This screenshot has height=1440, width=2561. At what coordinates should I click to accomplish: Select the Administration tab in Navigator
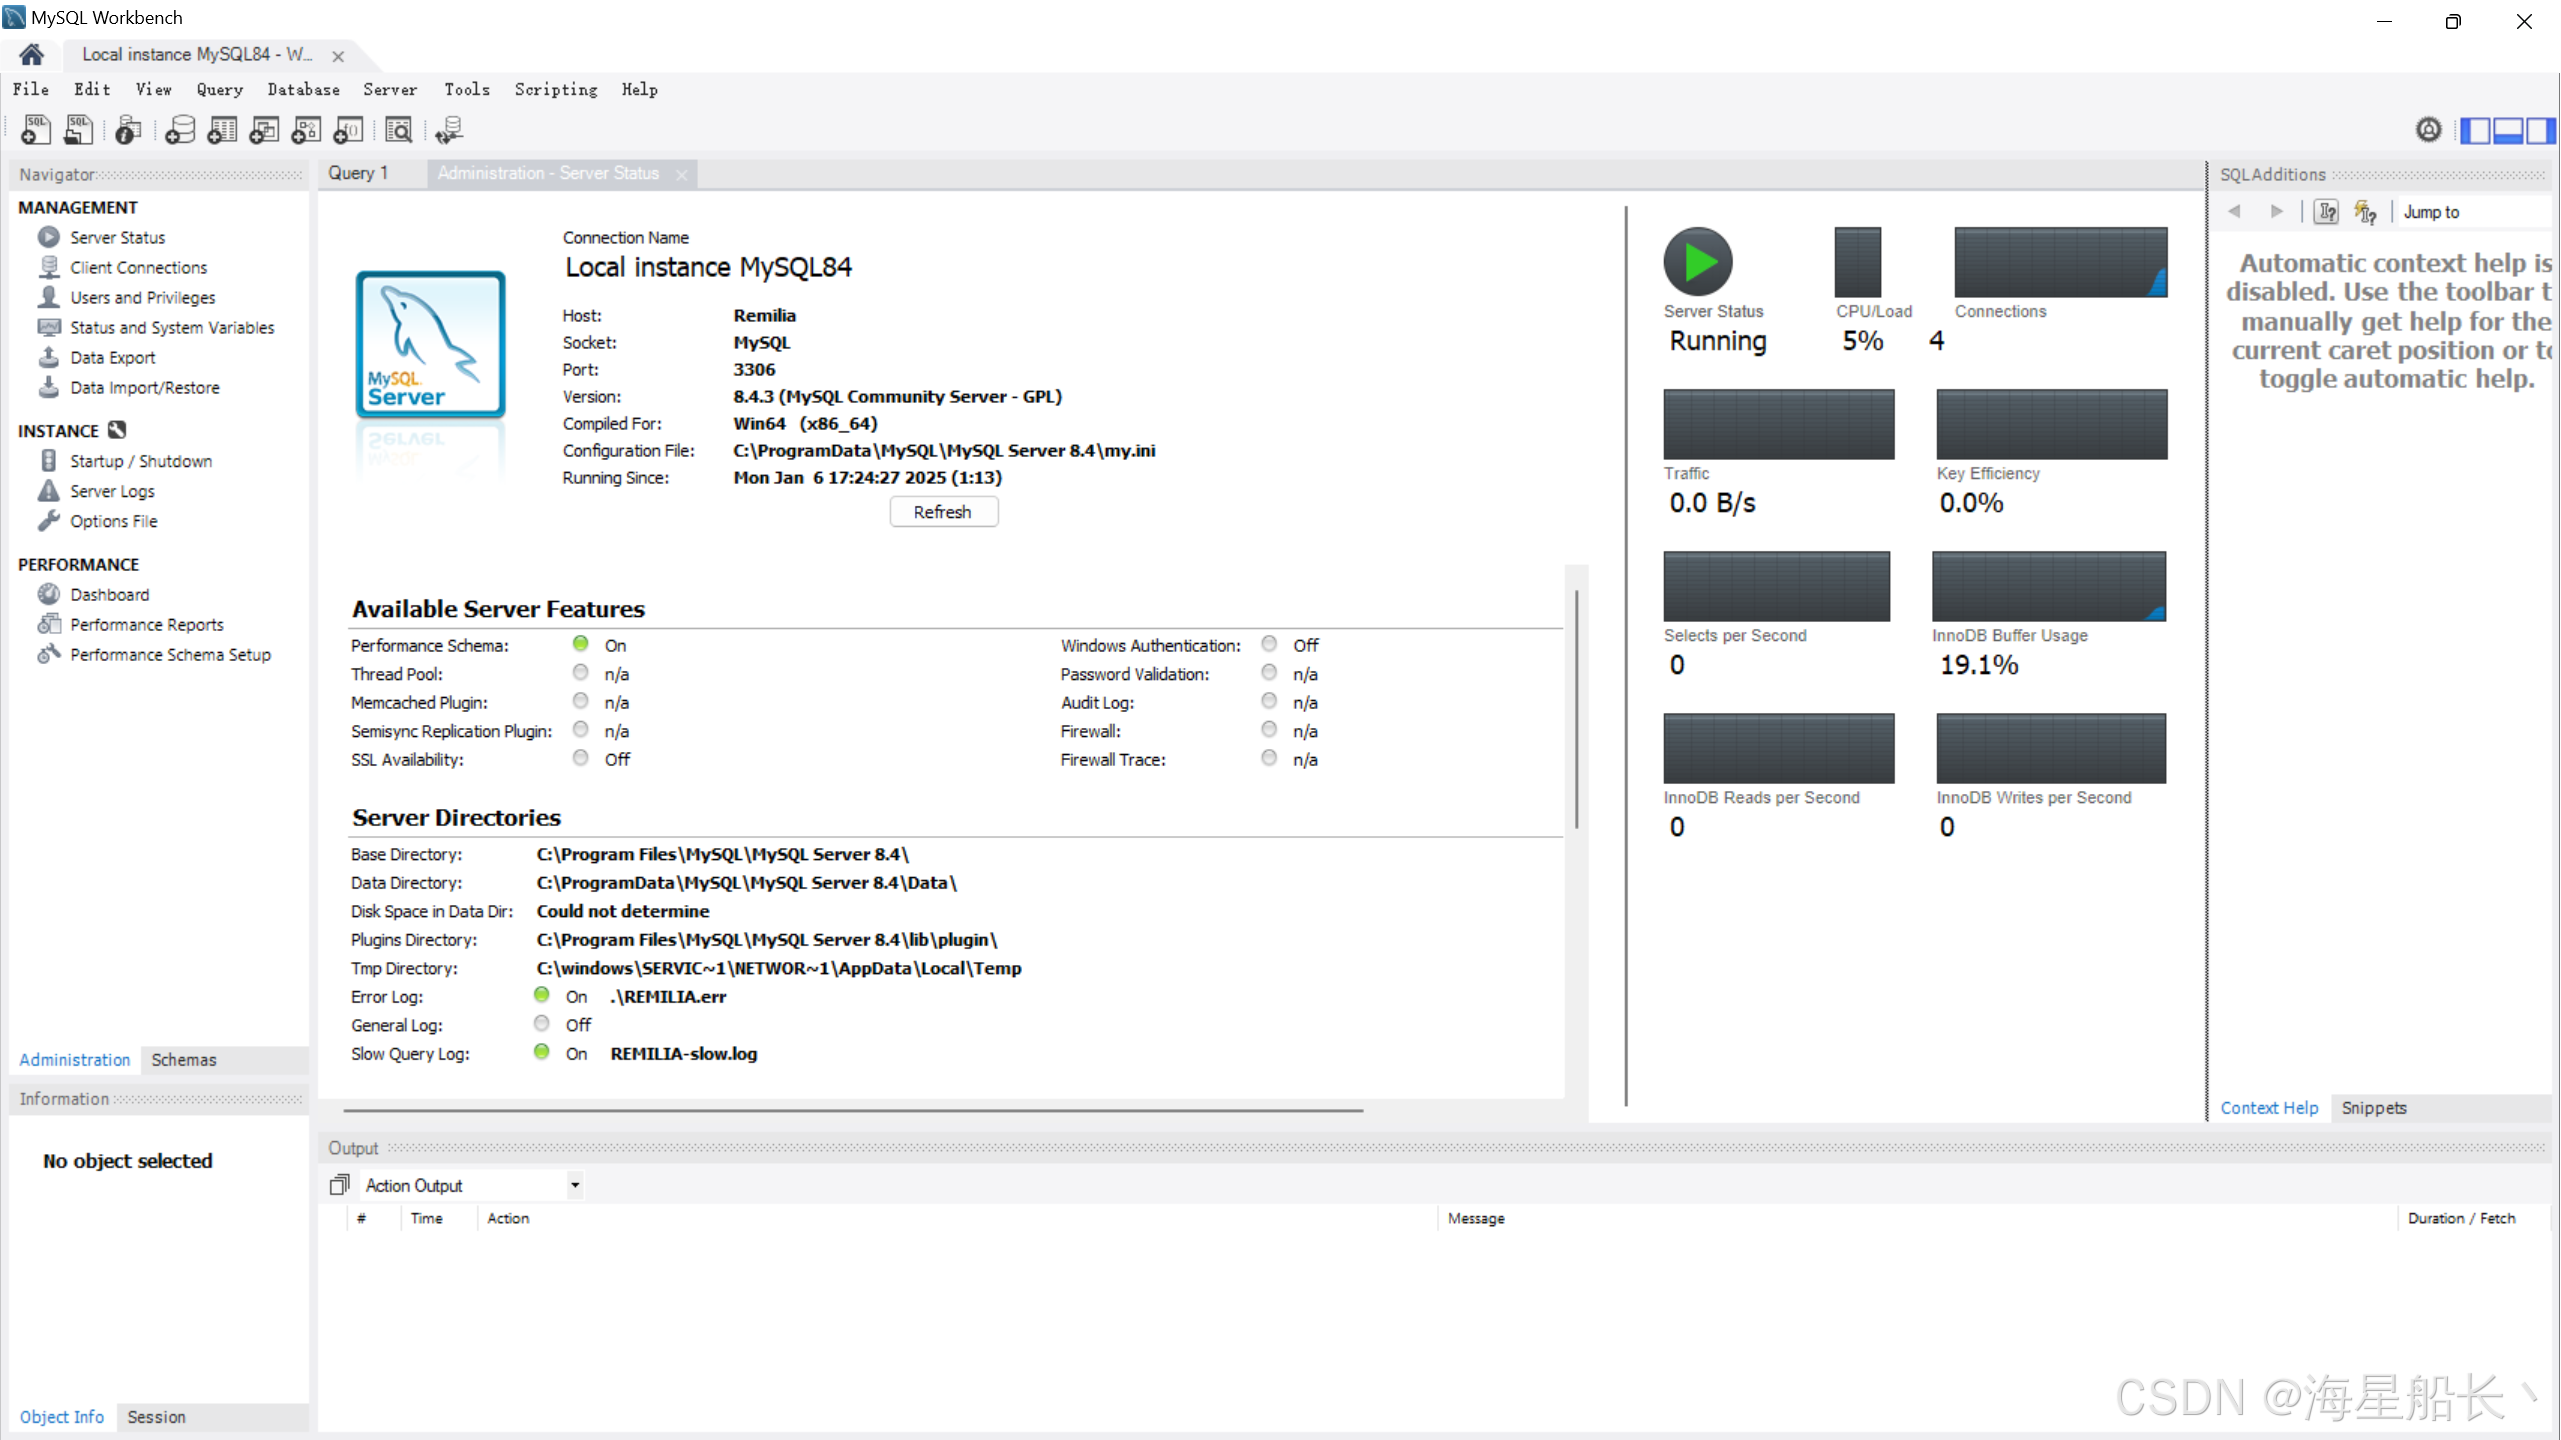click(75, 1059)
